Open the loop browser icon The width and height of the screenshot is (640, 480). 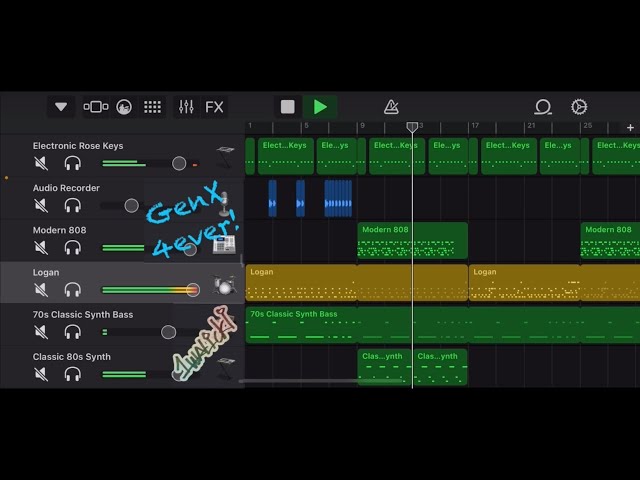(x=543, y=107)
